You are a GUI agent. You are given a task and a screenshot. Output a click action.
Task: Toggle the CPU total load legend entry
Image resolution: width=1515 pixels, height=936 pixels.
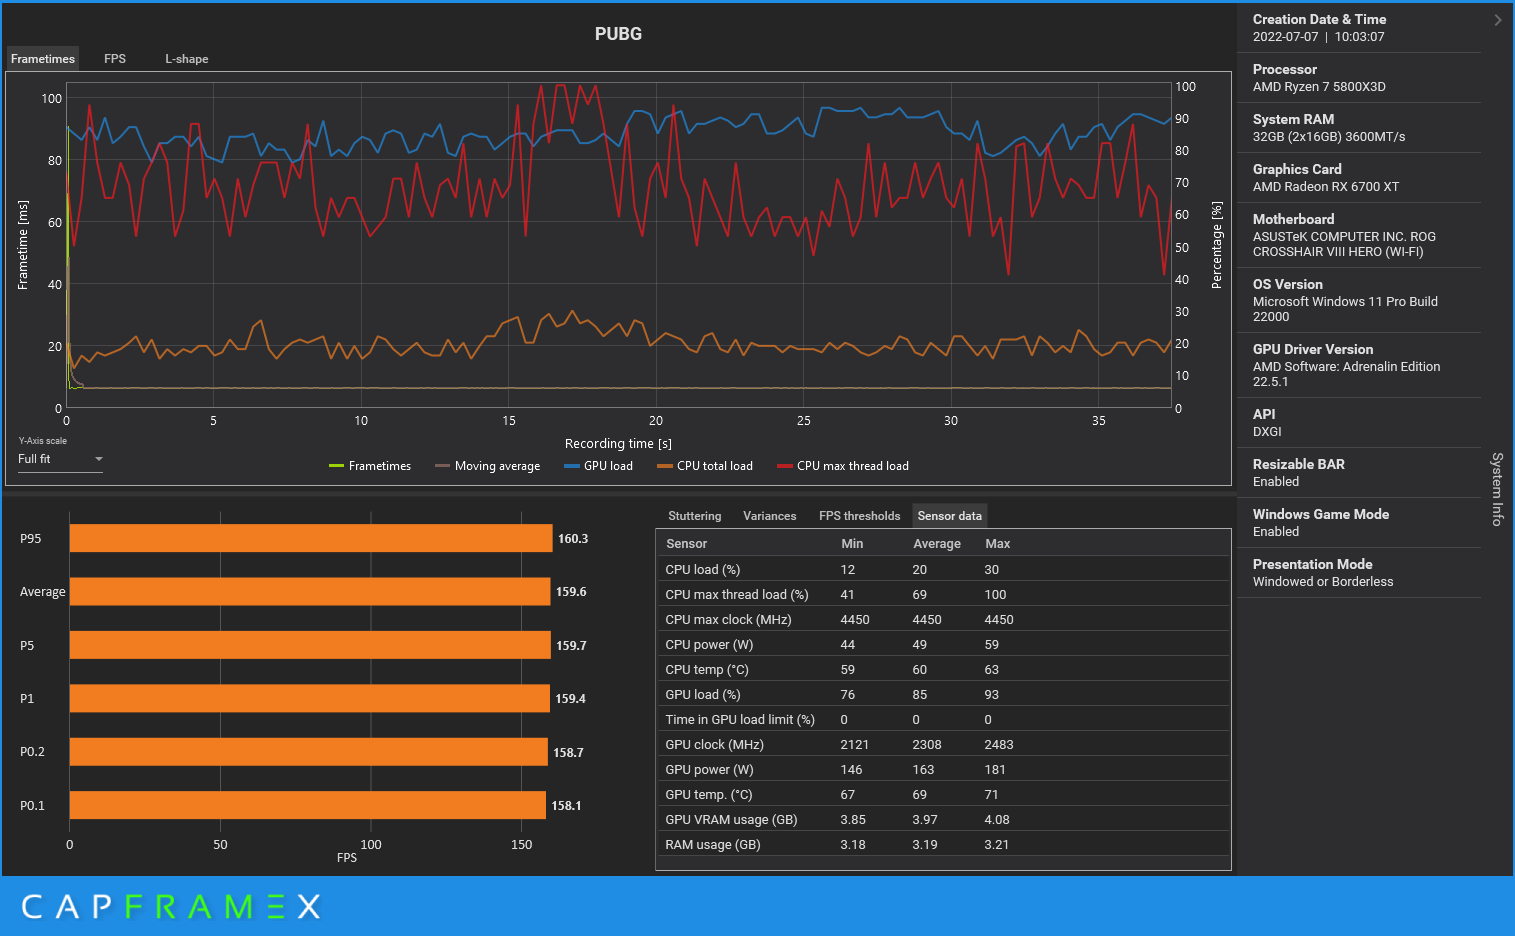click(x=704, y=466)
